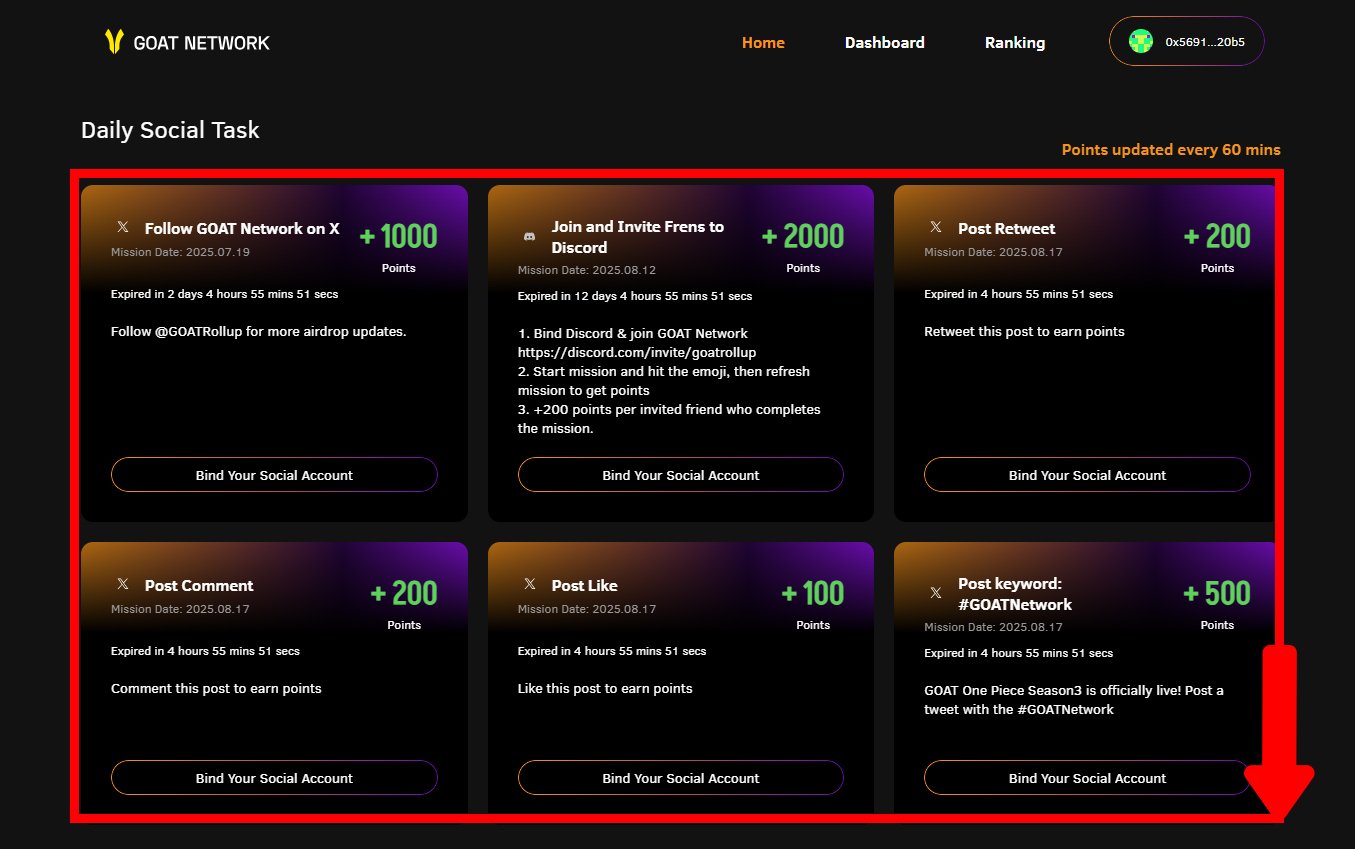
Task: Open the Home navigation tab
Action: pyautogui.click(x=763, y=43)
